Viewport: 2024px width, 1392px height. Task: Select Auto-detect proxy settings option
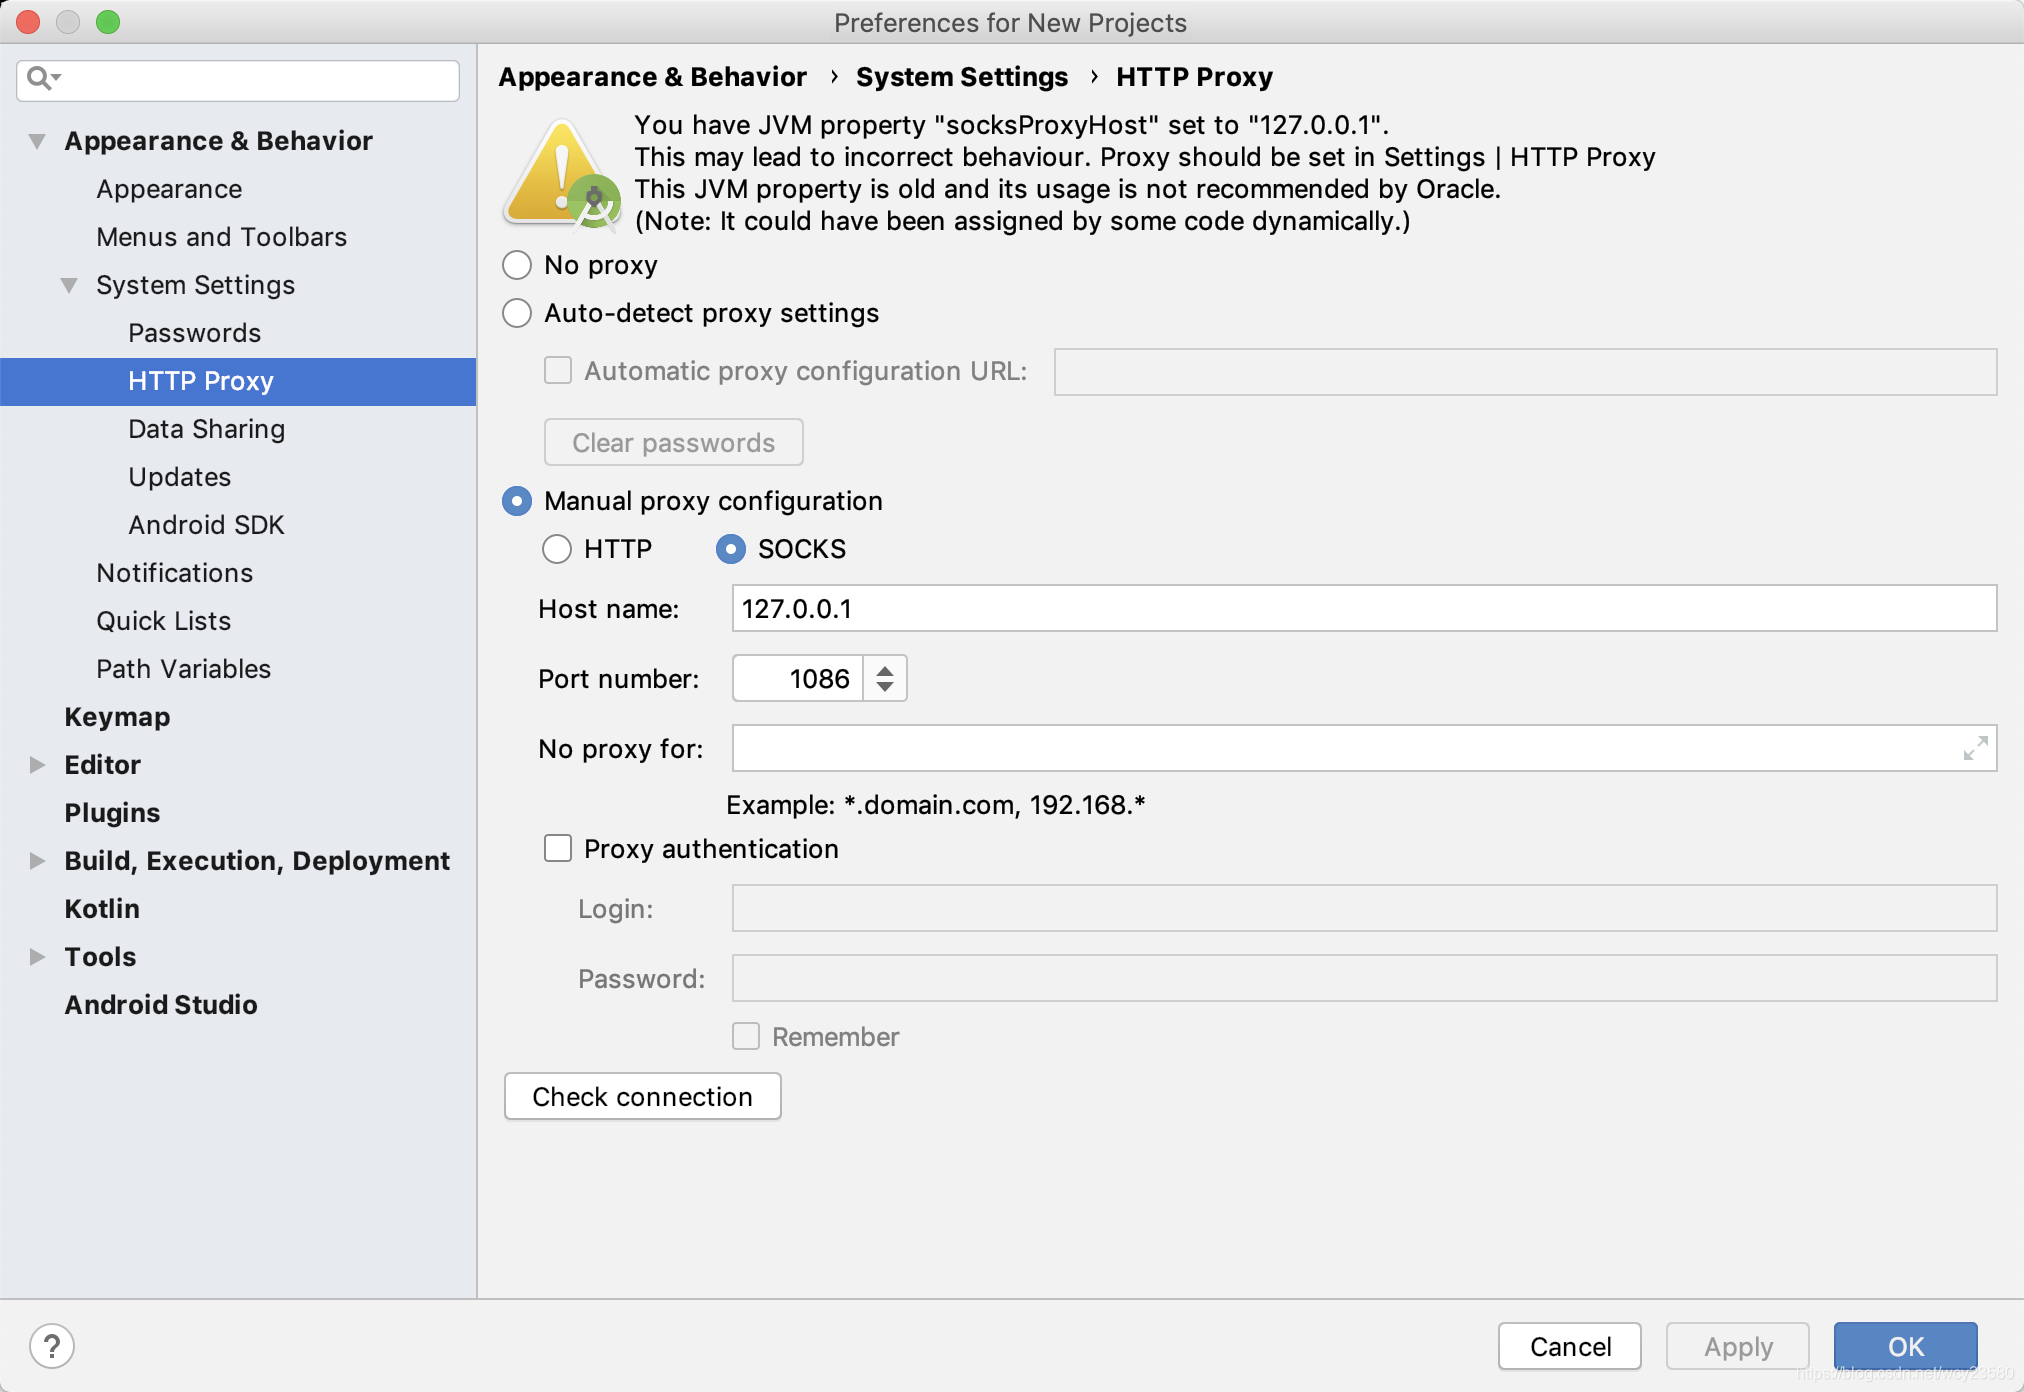517,313
